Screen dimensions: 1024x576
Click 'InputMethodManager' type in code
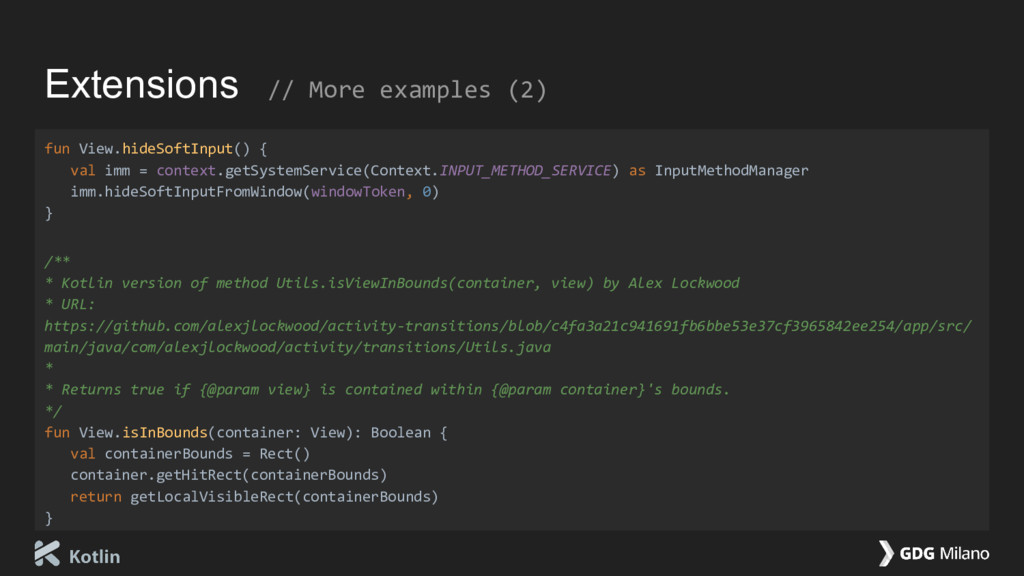point(731,170)
